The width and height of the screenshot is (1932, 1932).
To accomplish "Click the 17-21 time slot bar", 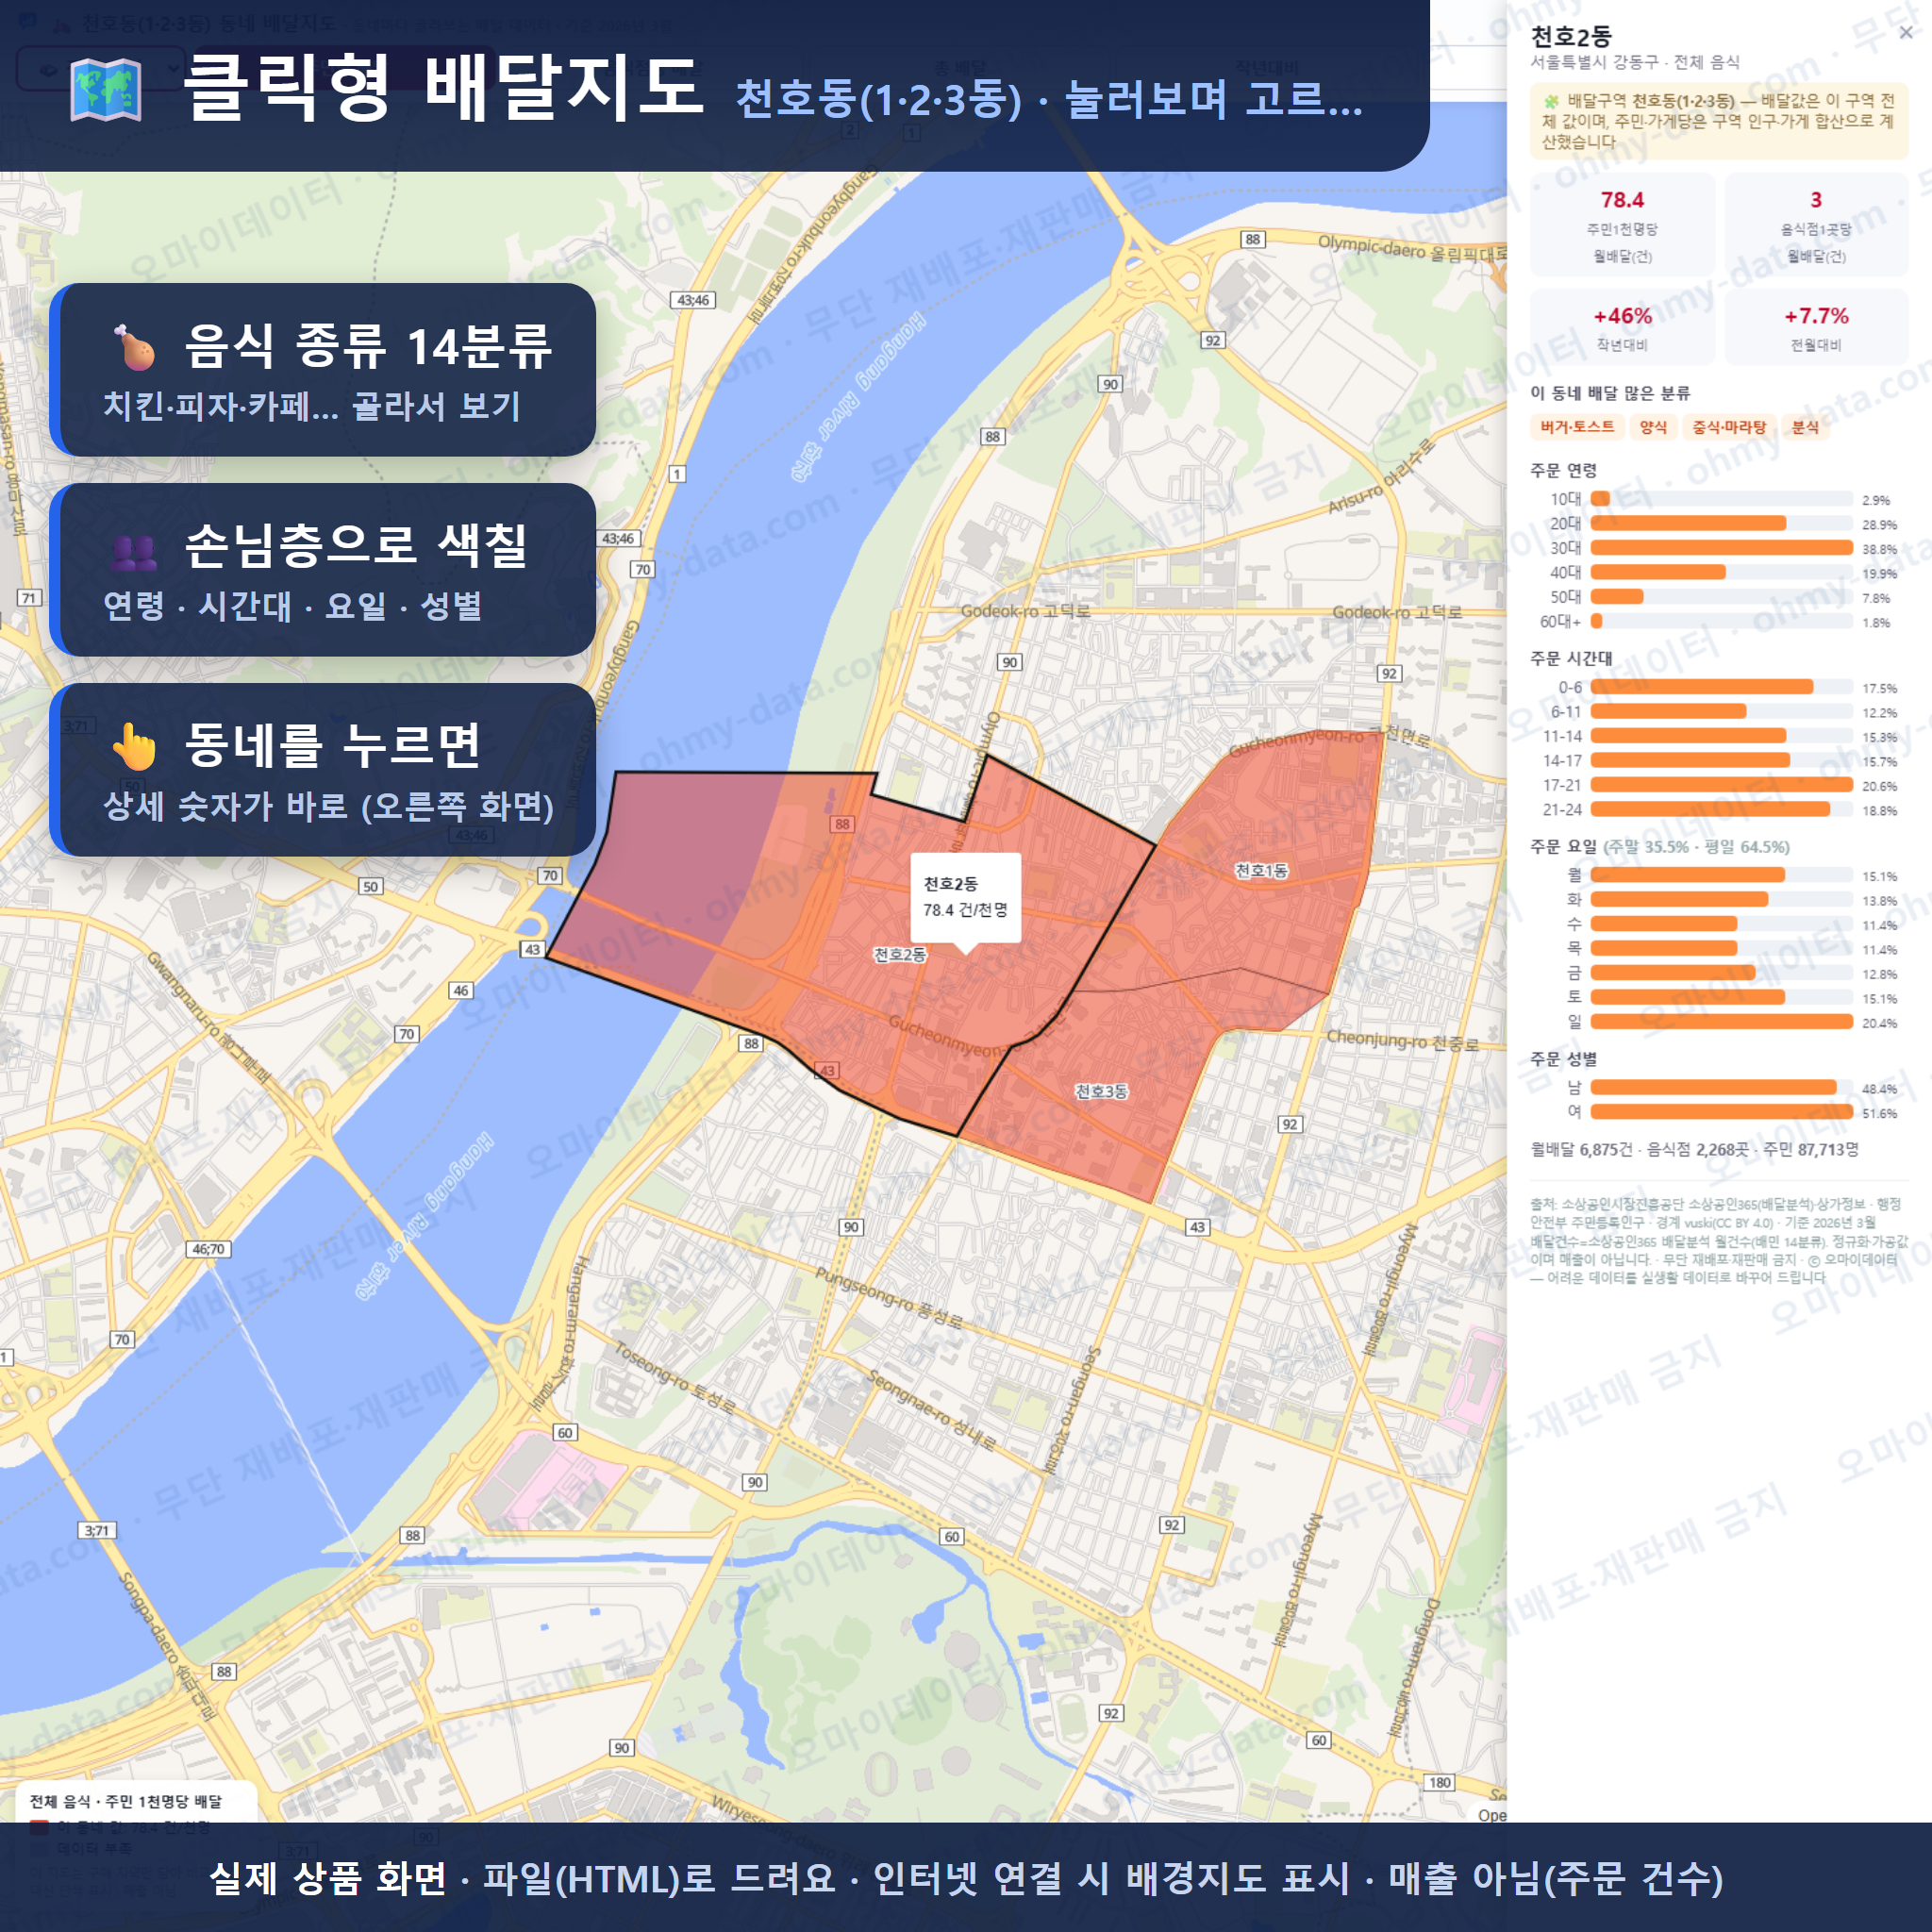I will (x=1721, y=785).
